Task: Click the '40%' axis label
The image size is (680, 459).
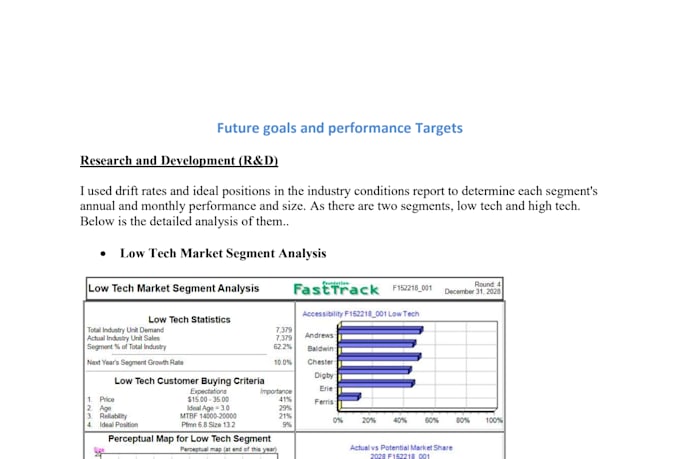Action: [x=400, y=420]
